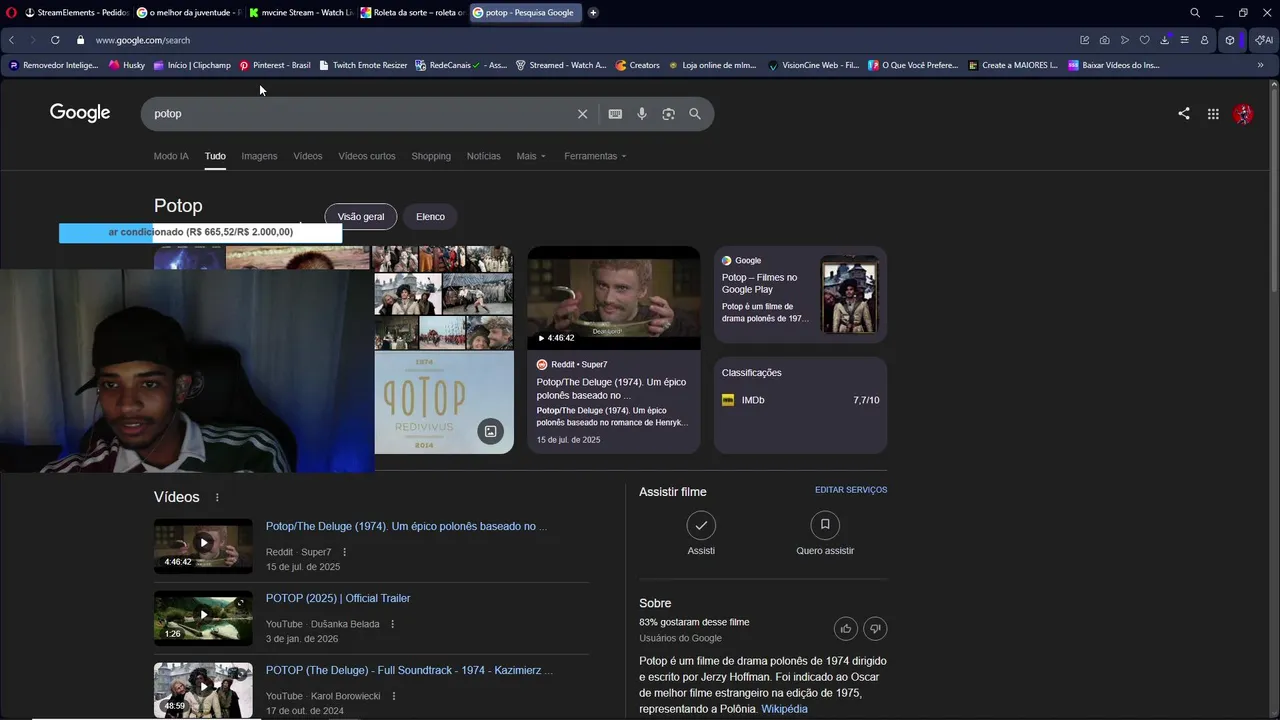This screenshot has height=720, width=1280.
Task: Open the tab search magnifier in title bar
Action: pos(1195,13)
